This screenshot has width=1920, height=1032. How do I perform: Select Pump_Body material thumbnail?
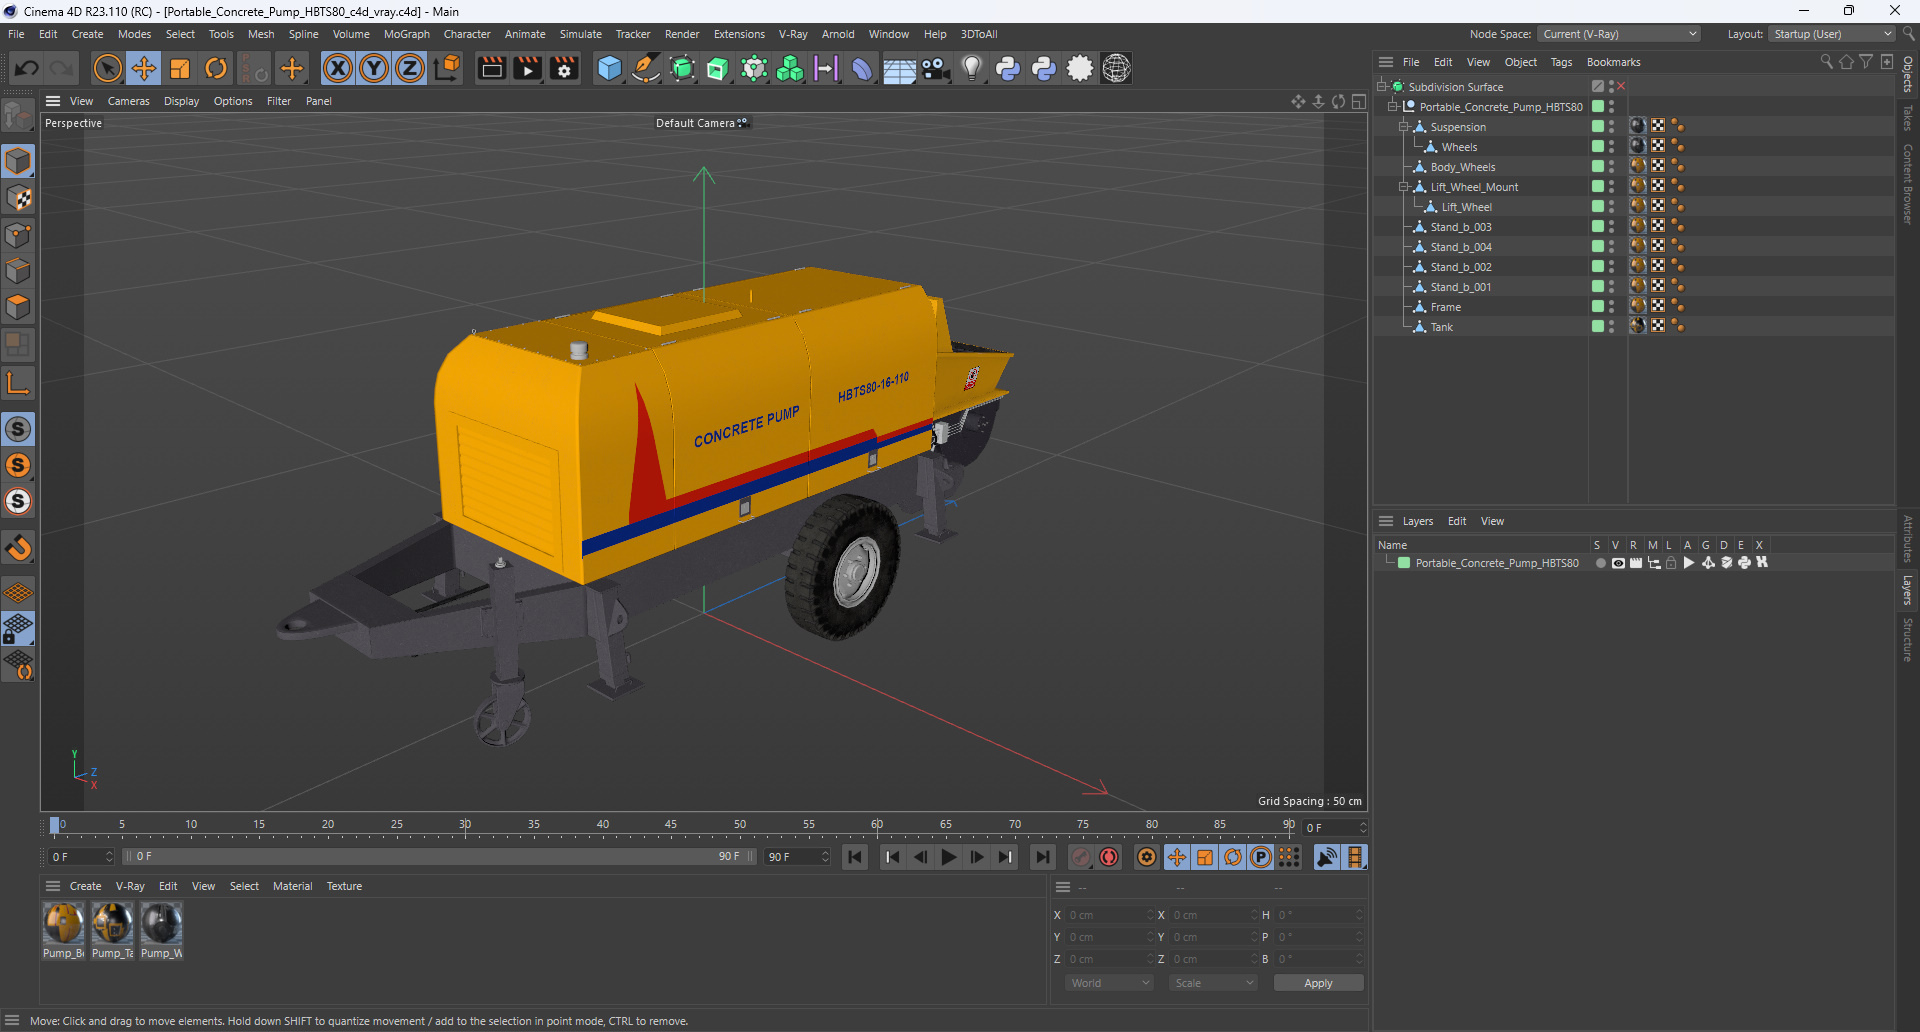[63, 923]
